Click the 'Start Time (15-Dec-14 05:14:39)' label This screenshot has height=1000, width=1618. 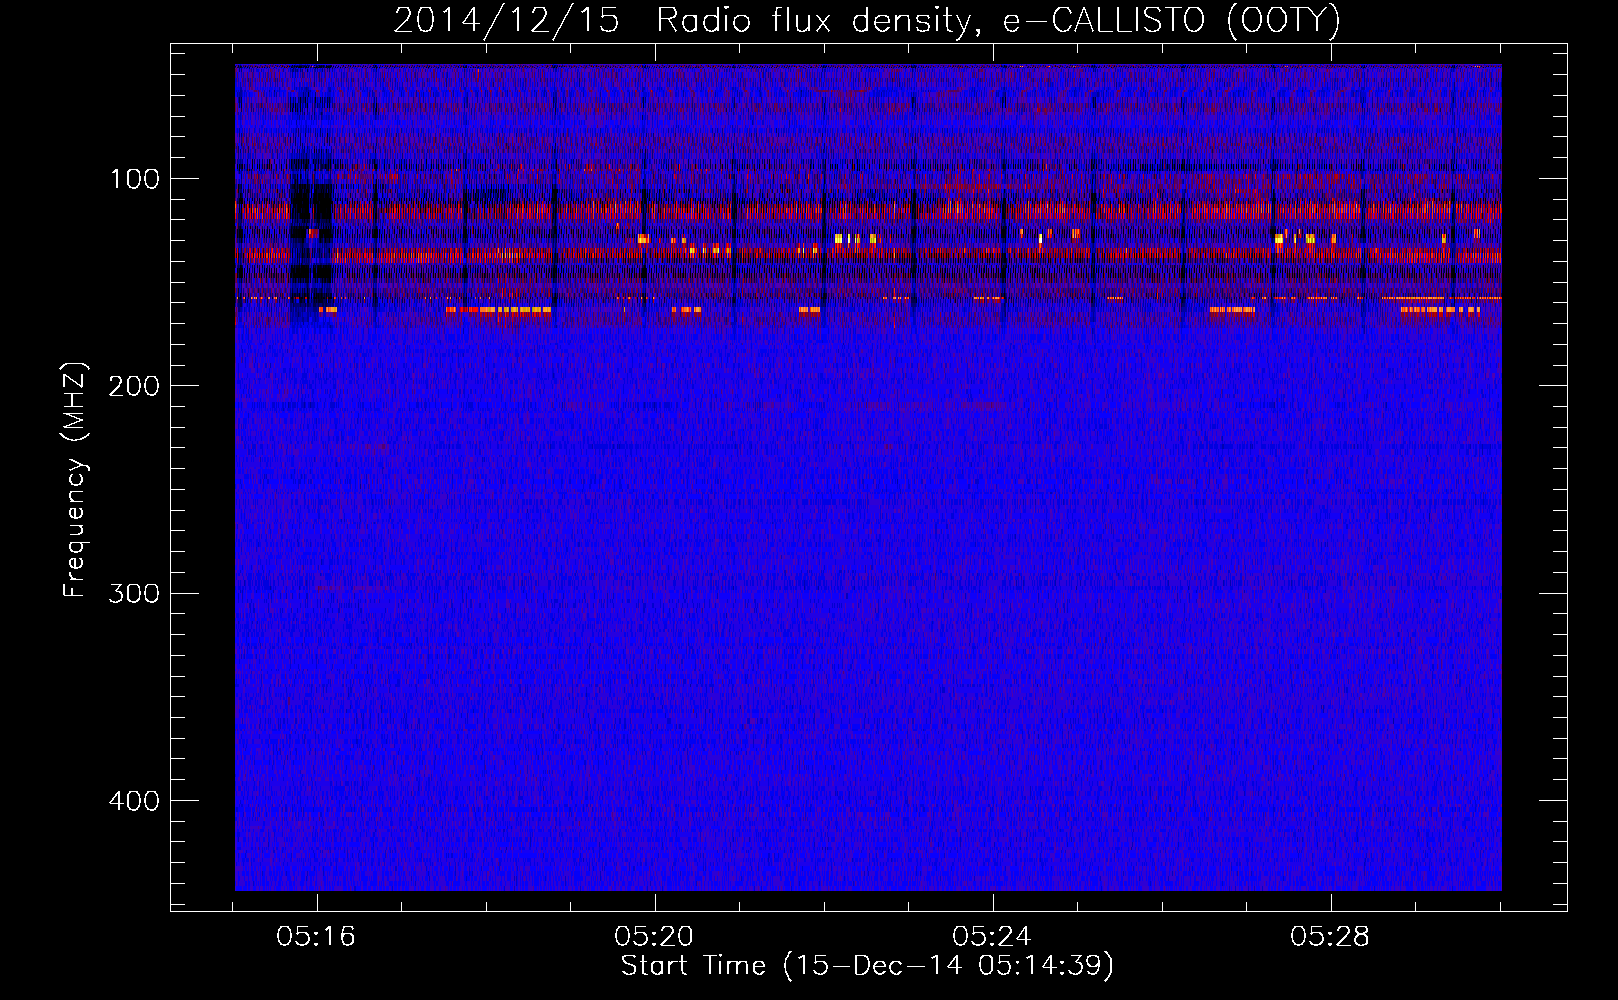point(867,966)
